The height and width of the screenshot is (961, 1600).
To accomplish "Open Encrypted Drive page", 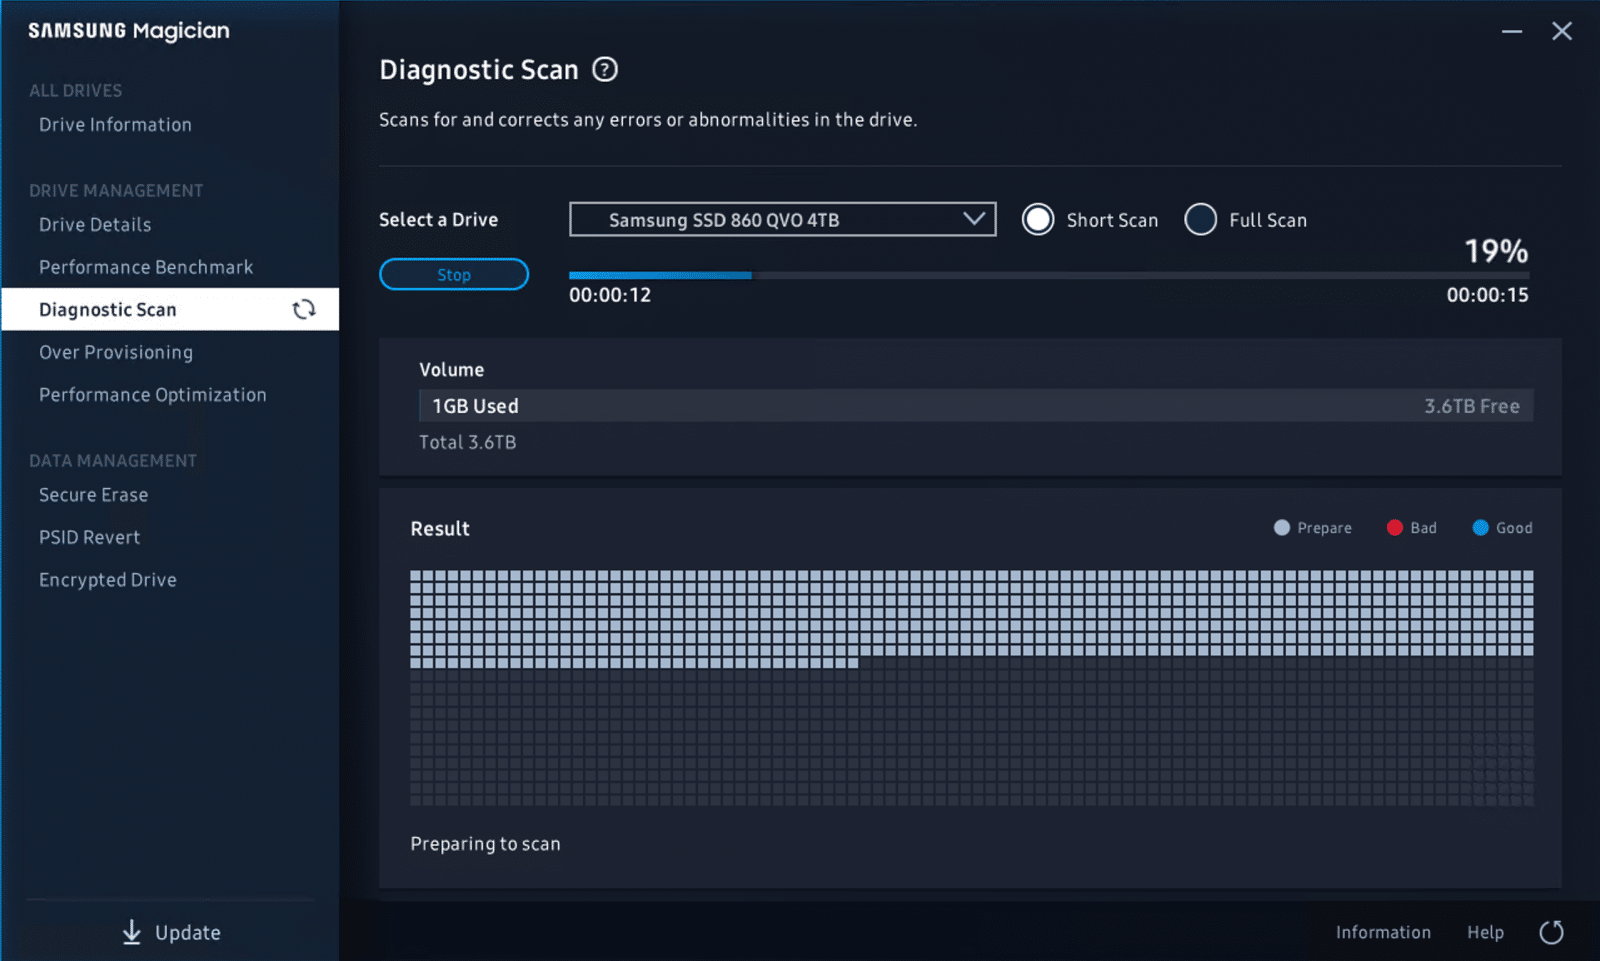I will pos(107,580).
